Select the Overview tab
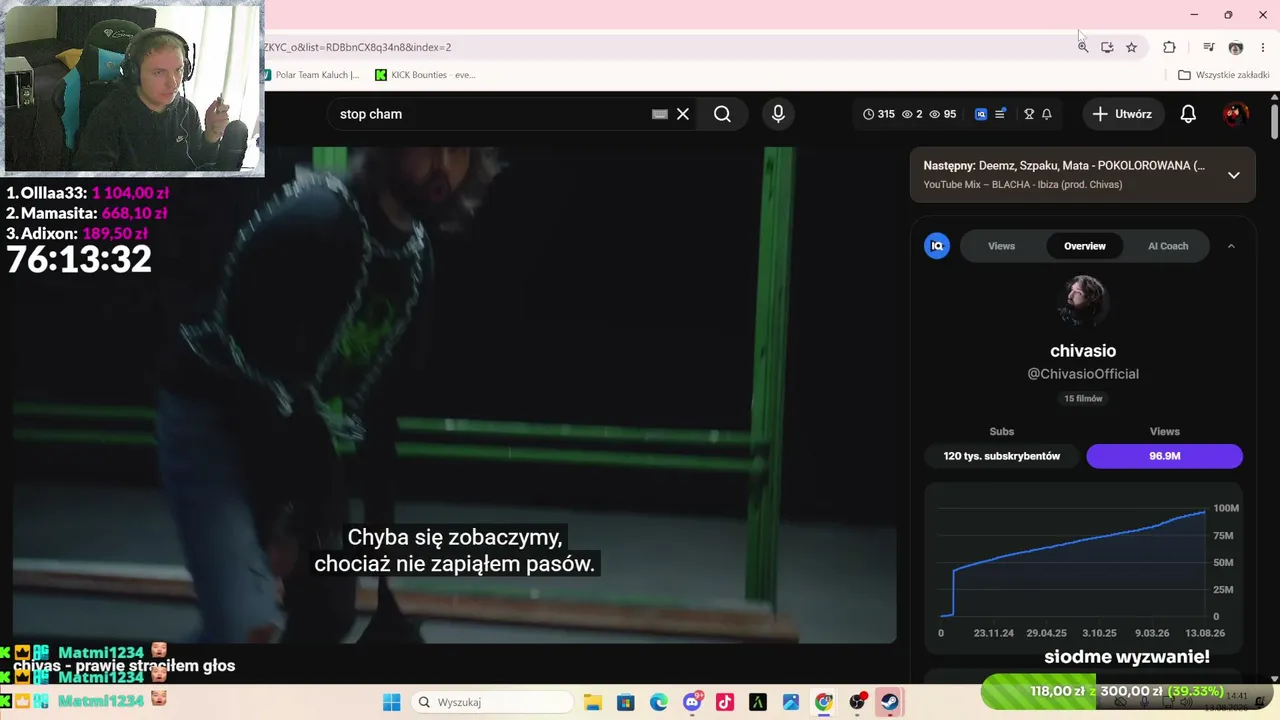Image resolution: width=1280 pixels, height=720 pixels. (1085, 246)
